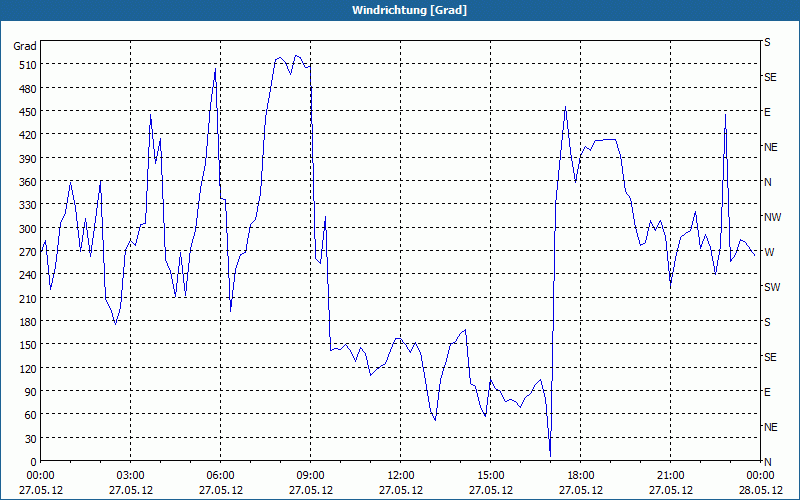Select the 420 axis label
This screenshot has height=500, width=800.
28,135
